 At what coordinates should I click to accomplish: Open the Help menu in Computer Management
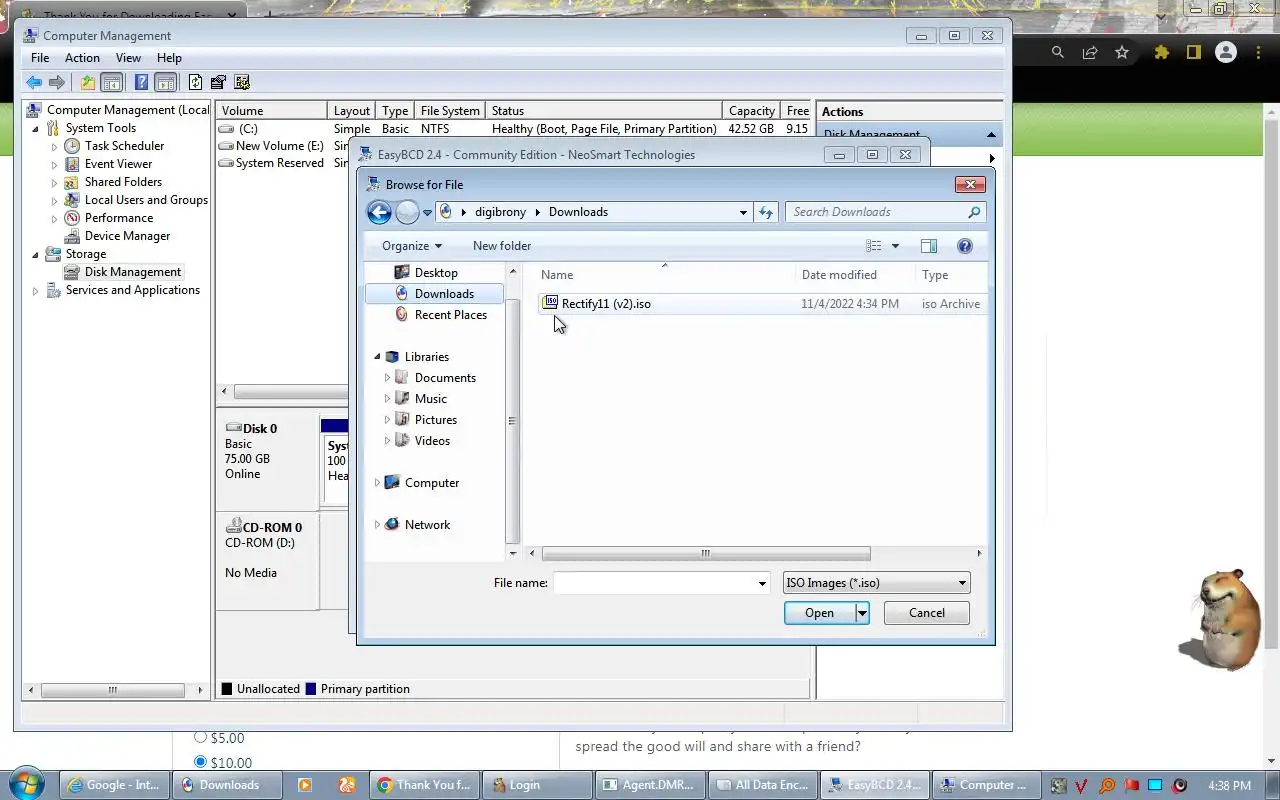(169, 58)
